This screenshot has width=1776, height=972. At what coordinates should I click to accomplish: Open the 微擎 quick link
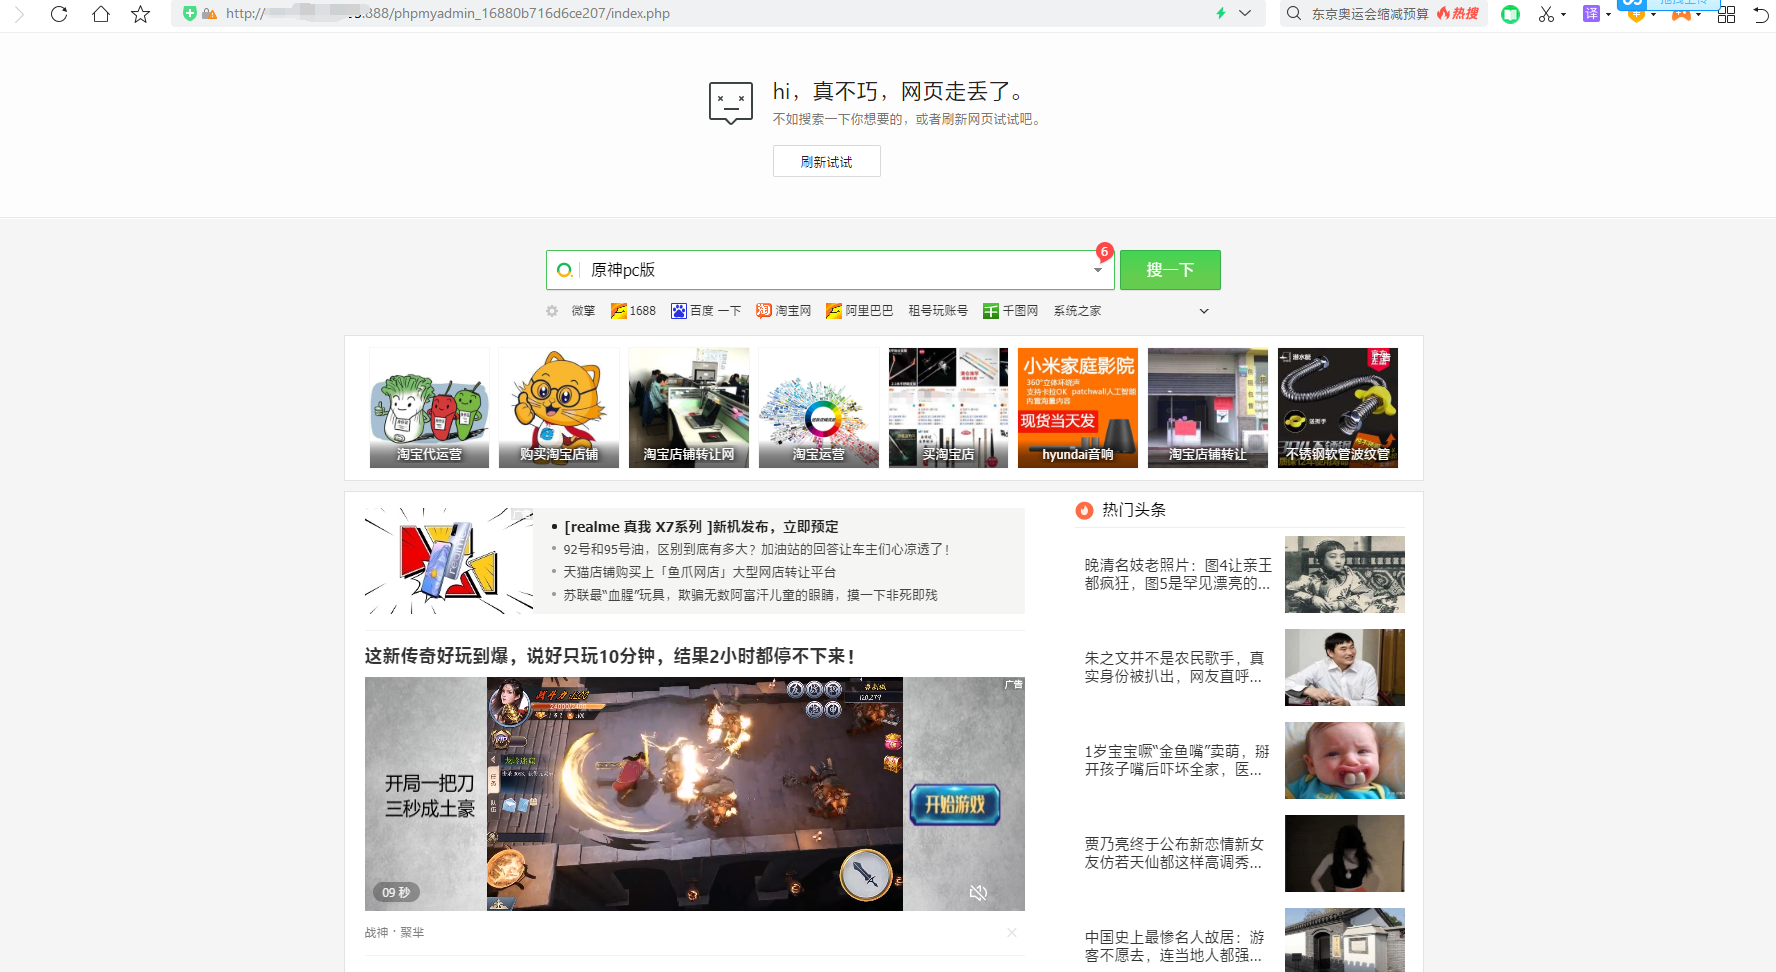[583, 311]
